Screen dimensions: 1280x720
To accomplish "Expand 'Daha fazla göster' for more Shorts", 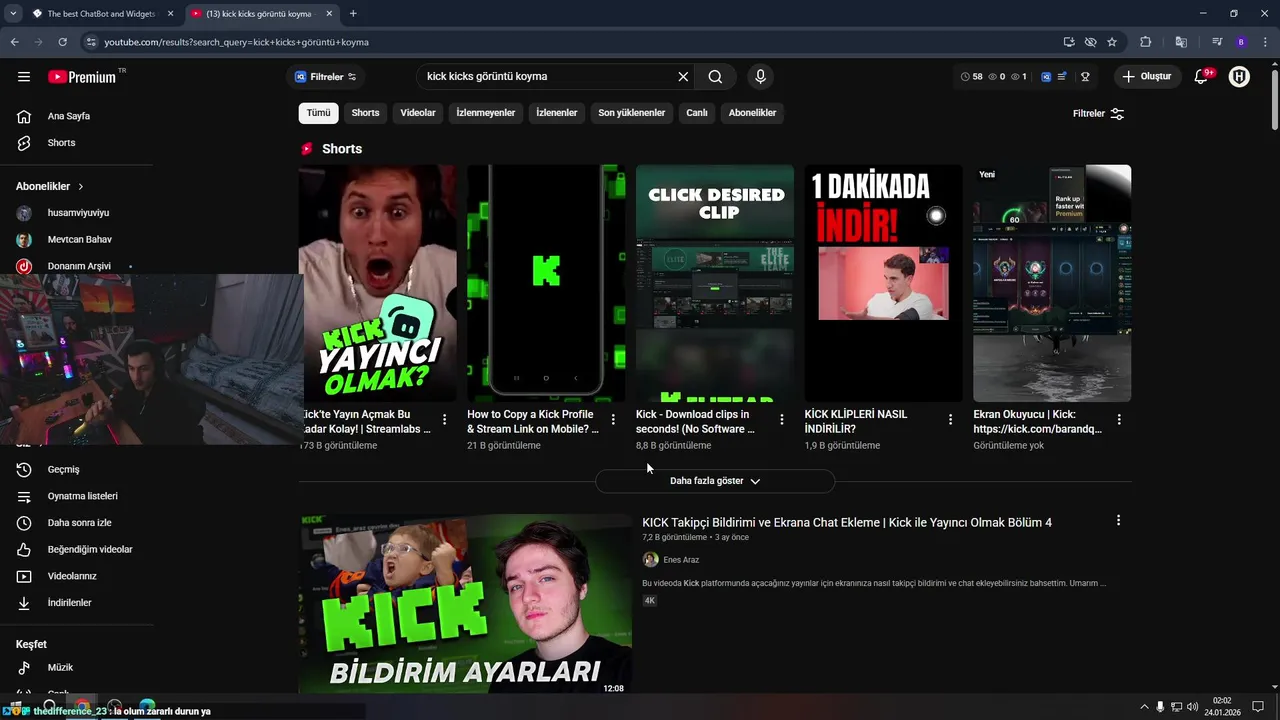I will (715, 481).
